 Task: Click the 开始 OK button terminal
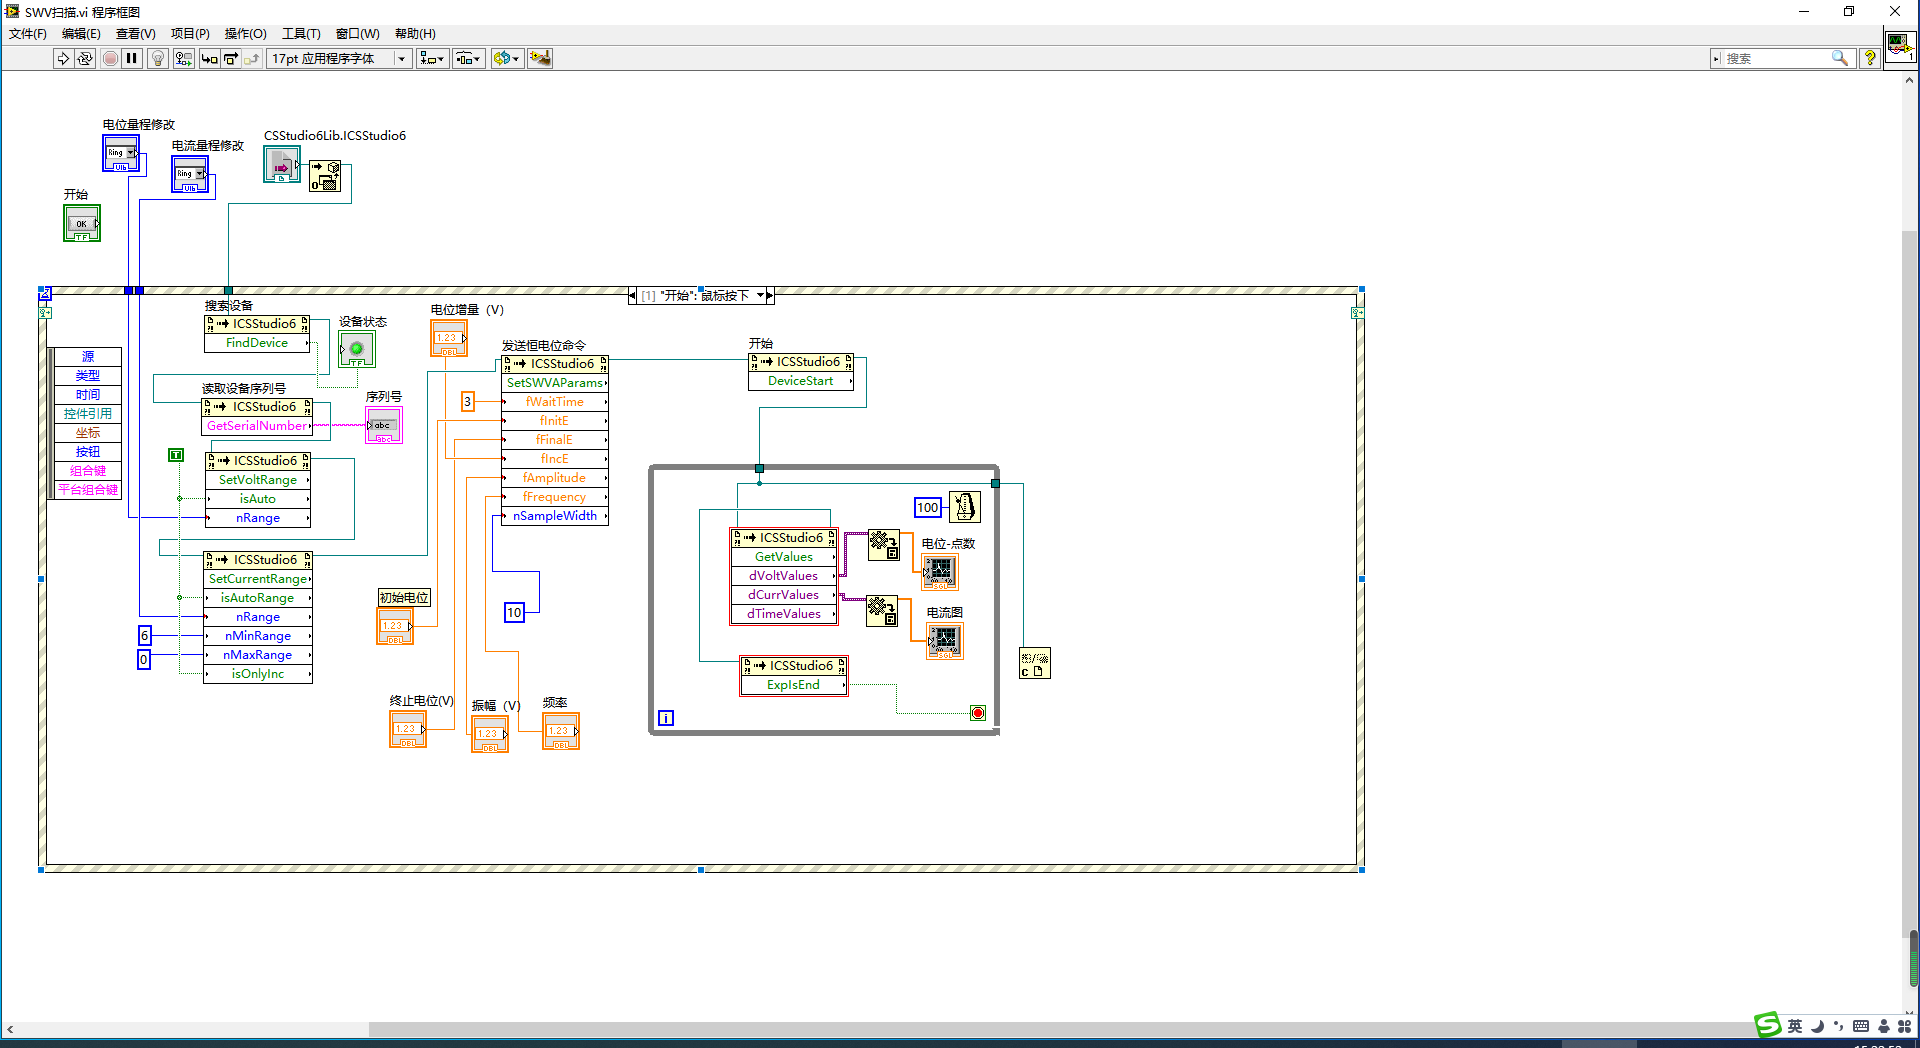[82, 224]
